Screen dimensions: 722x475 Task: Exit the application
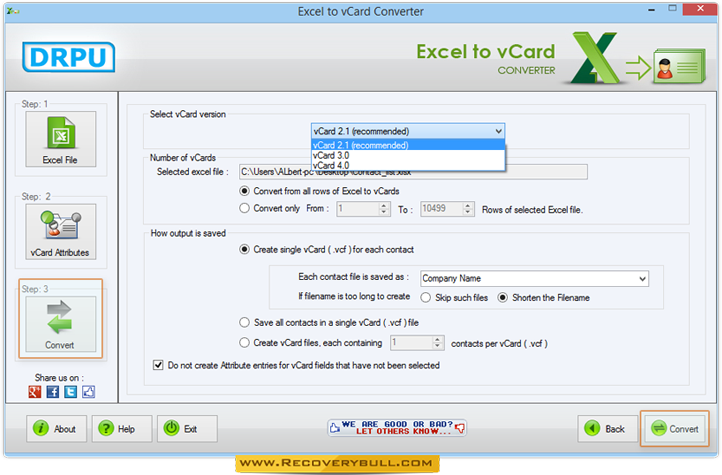coord(187,429)
